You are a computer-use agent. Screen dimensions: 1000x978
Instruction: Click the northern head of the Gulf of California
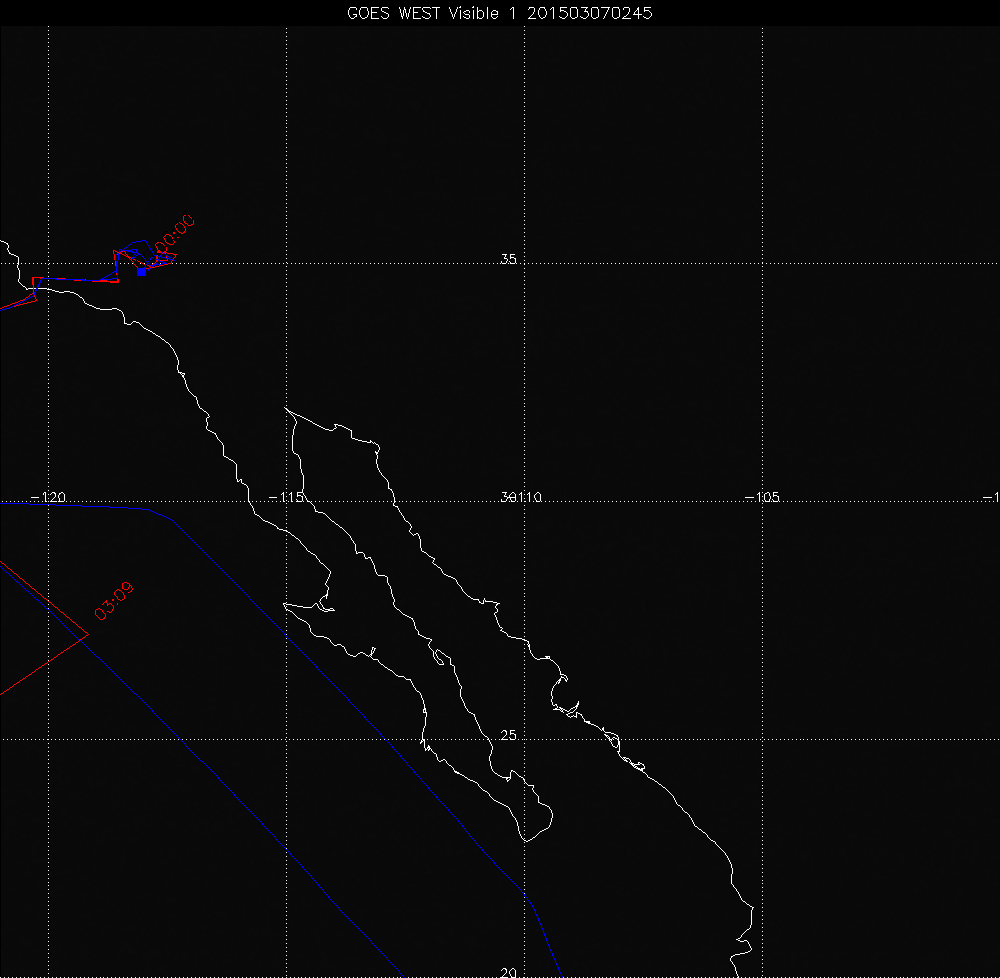[288, 410]
